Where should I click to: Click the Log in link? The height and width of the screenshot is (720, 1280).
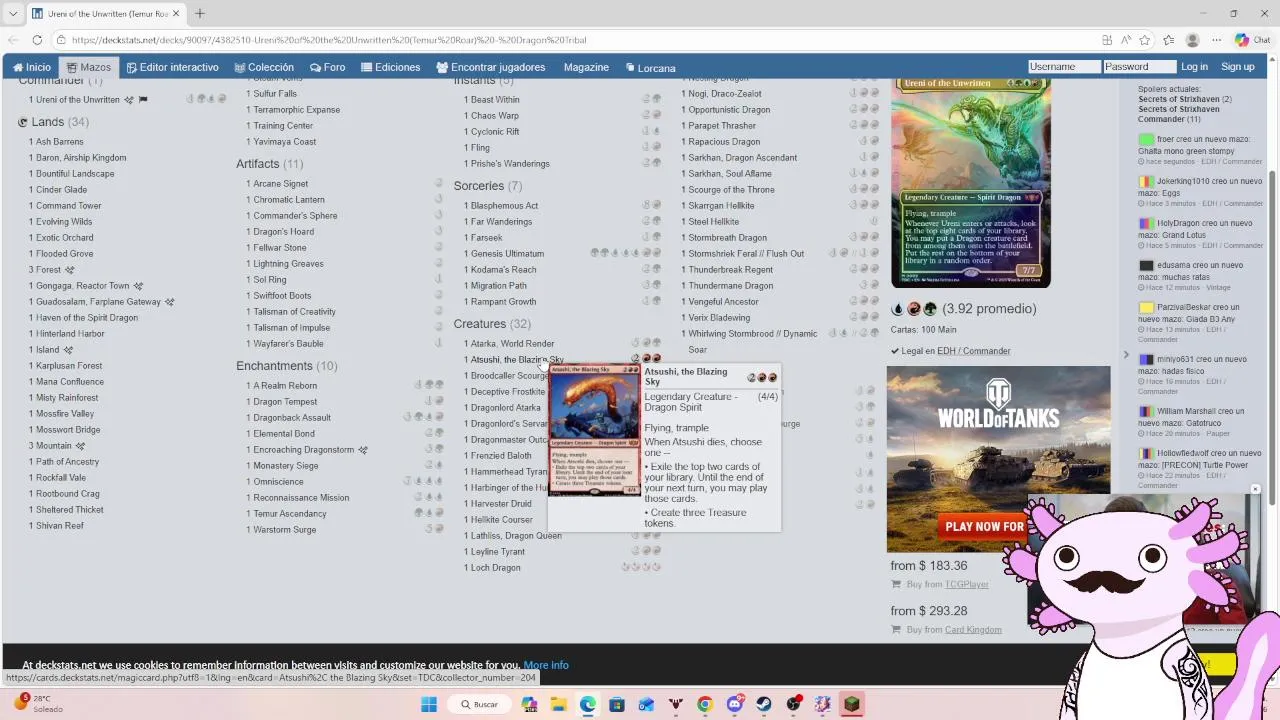click(1194, 67)
